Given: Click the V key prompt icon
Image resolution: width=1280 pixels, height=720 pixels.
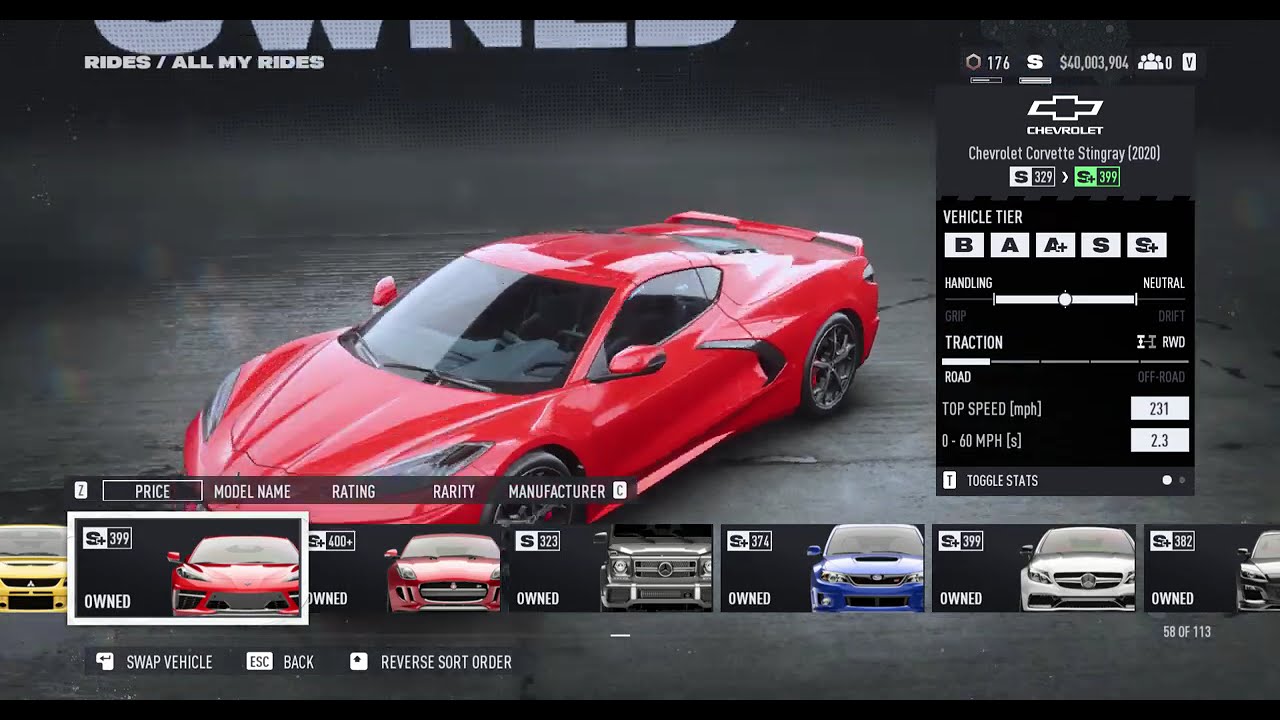Looking at the screenshot, I should pos(1189,62).
